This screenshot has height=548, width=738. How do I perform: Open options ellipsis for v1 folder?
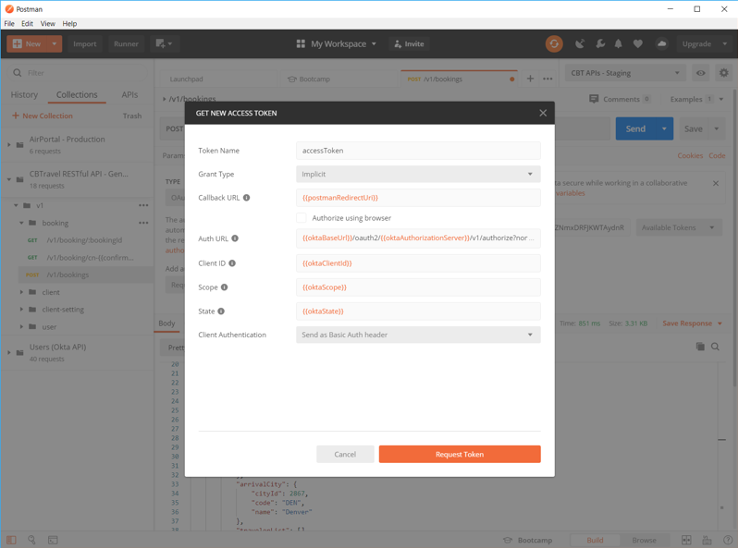(144, 205)
